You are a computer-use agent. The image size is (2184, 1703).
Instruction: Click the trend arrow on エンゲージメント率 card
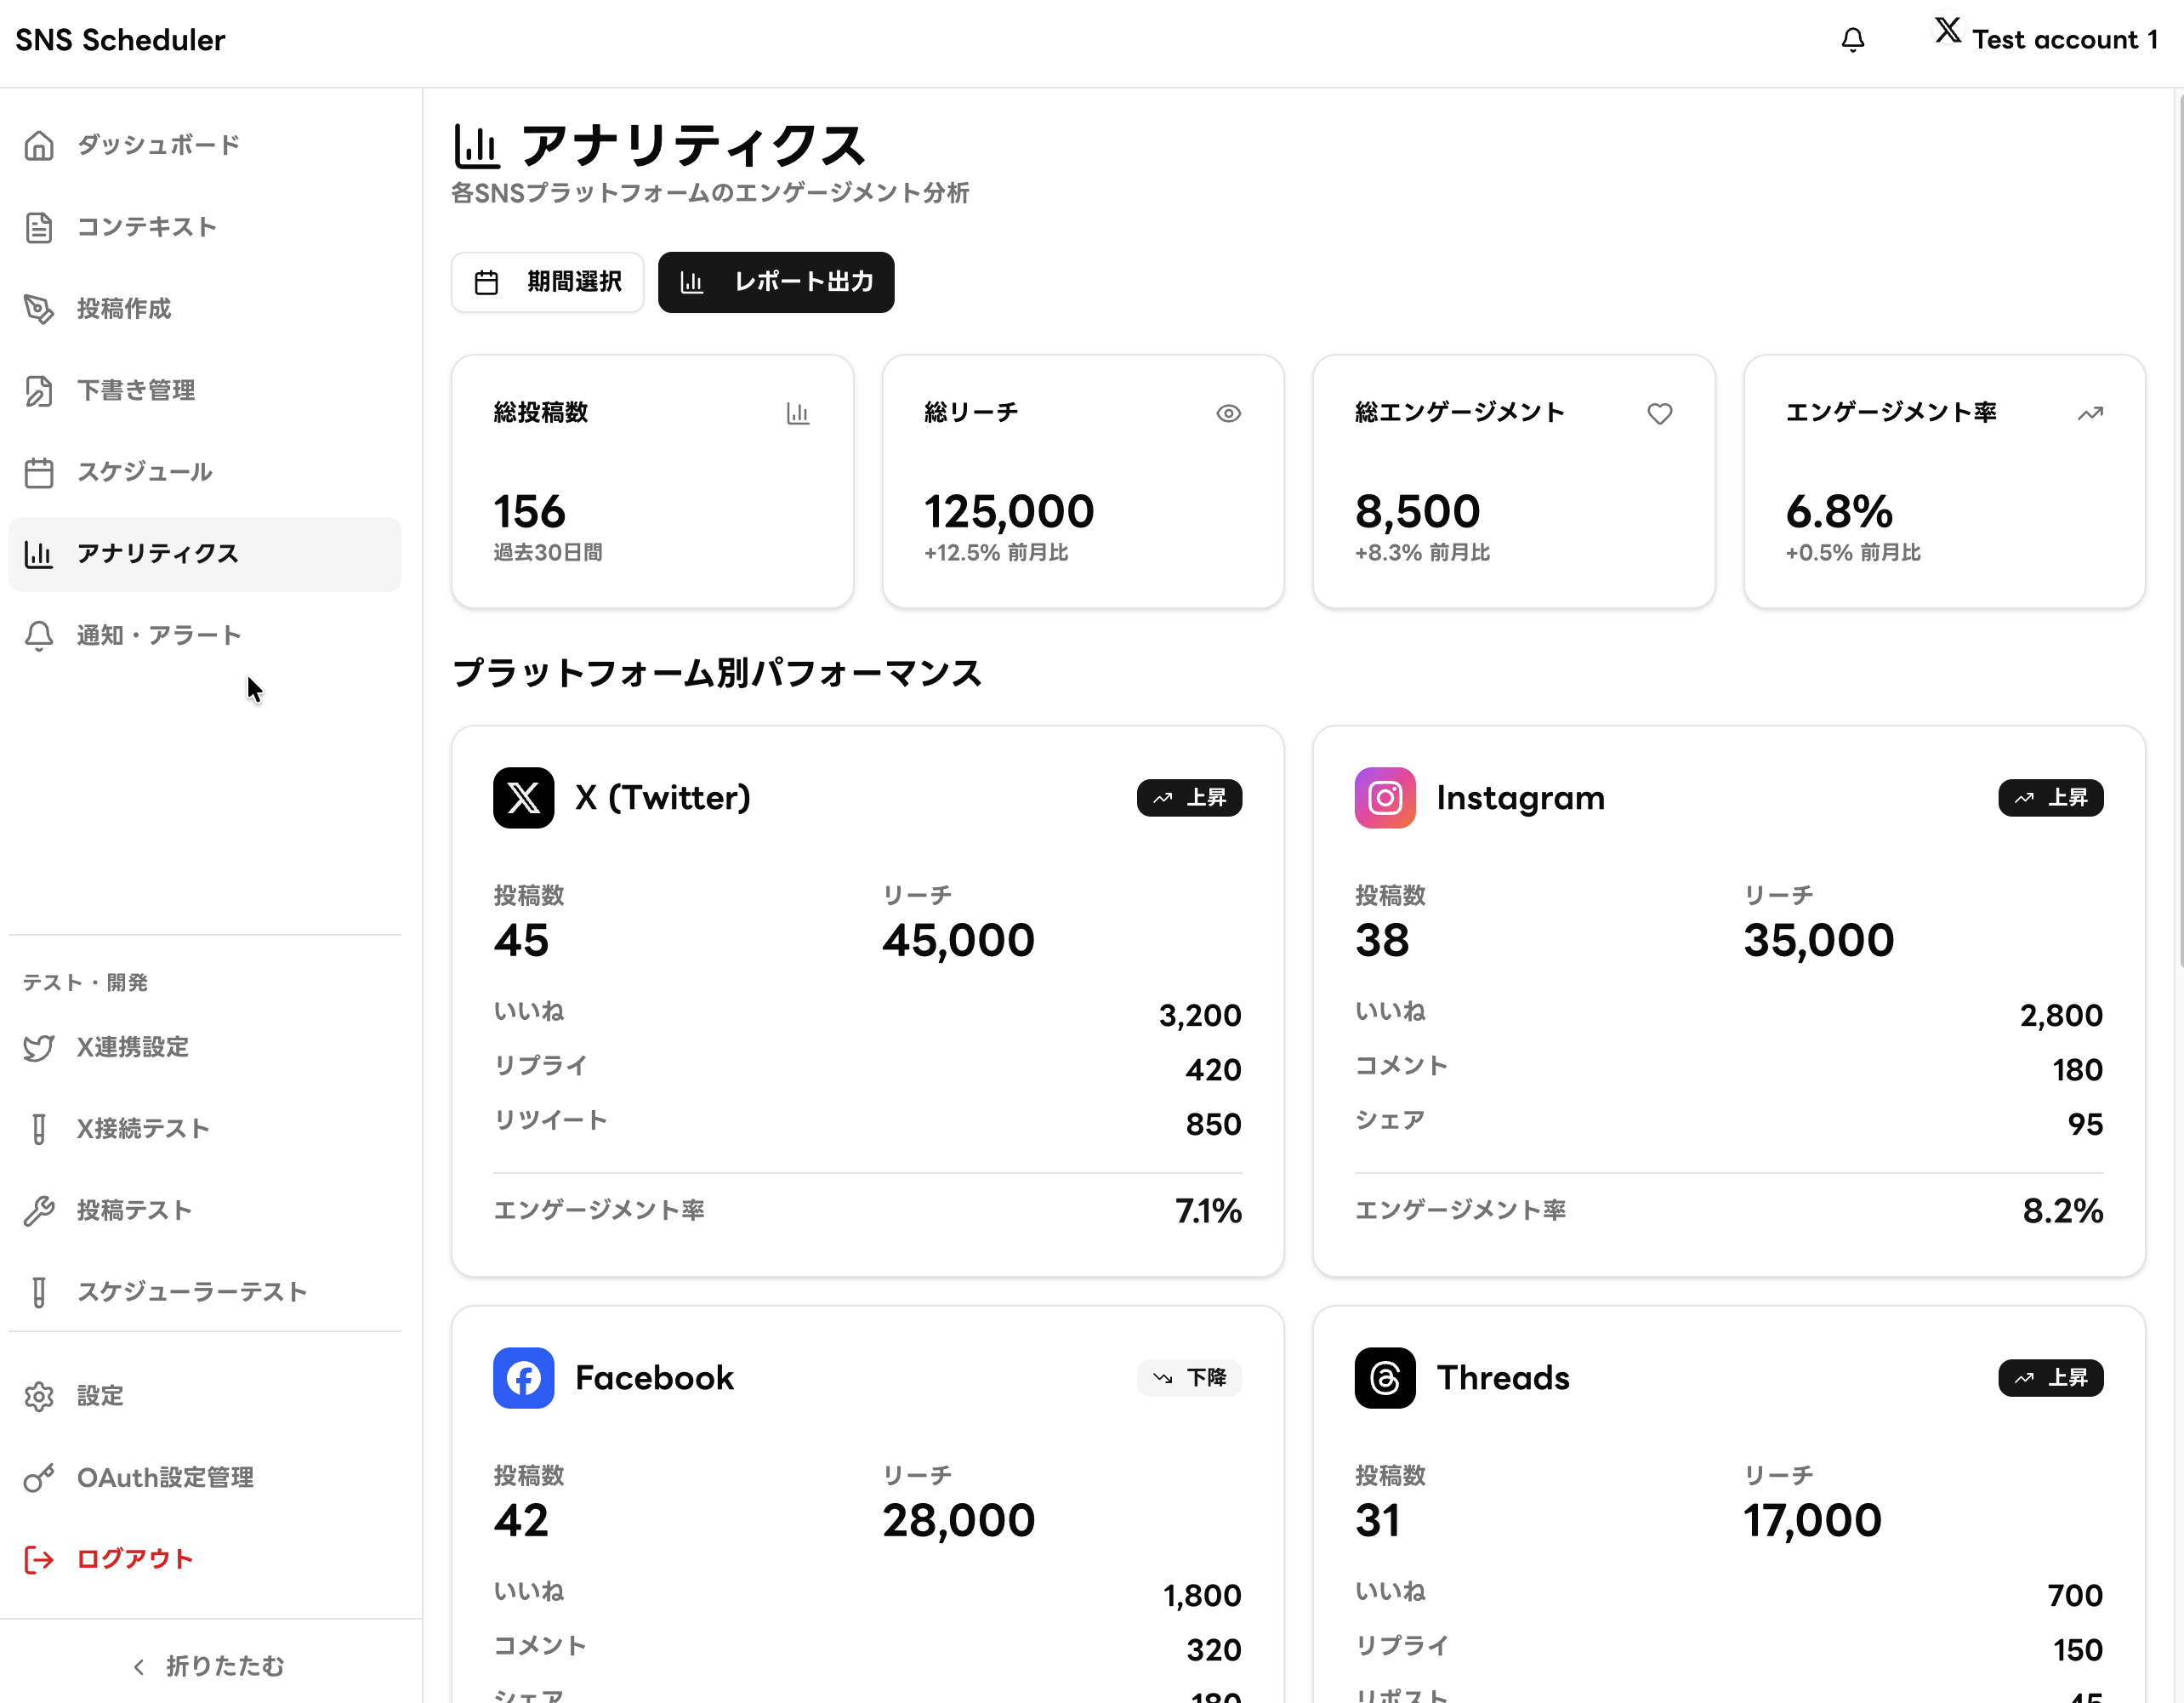(x=2089, y=413)
